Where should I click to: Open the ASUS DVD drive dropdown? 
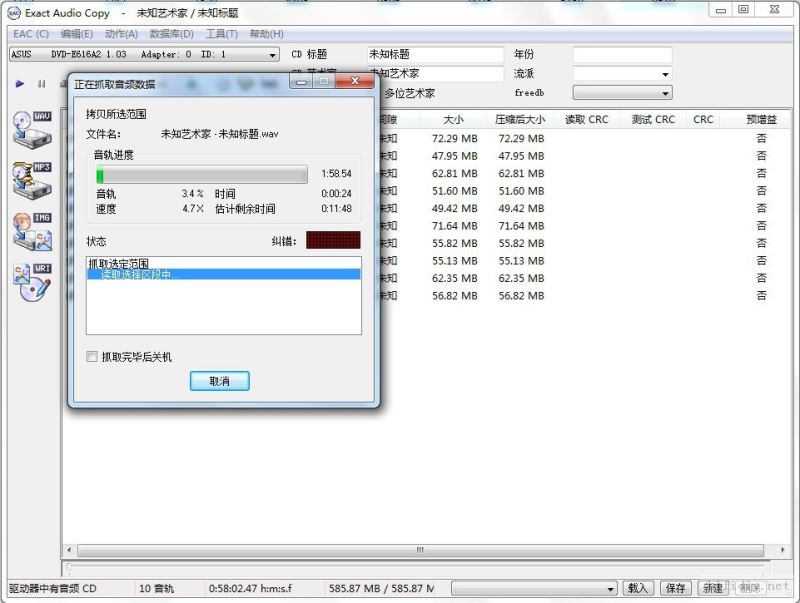[x=273, y=55]
